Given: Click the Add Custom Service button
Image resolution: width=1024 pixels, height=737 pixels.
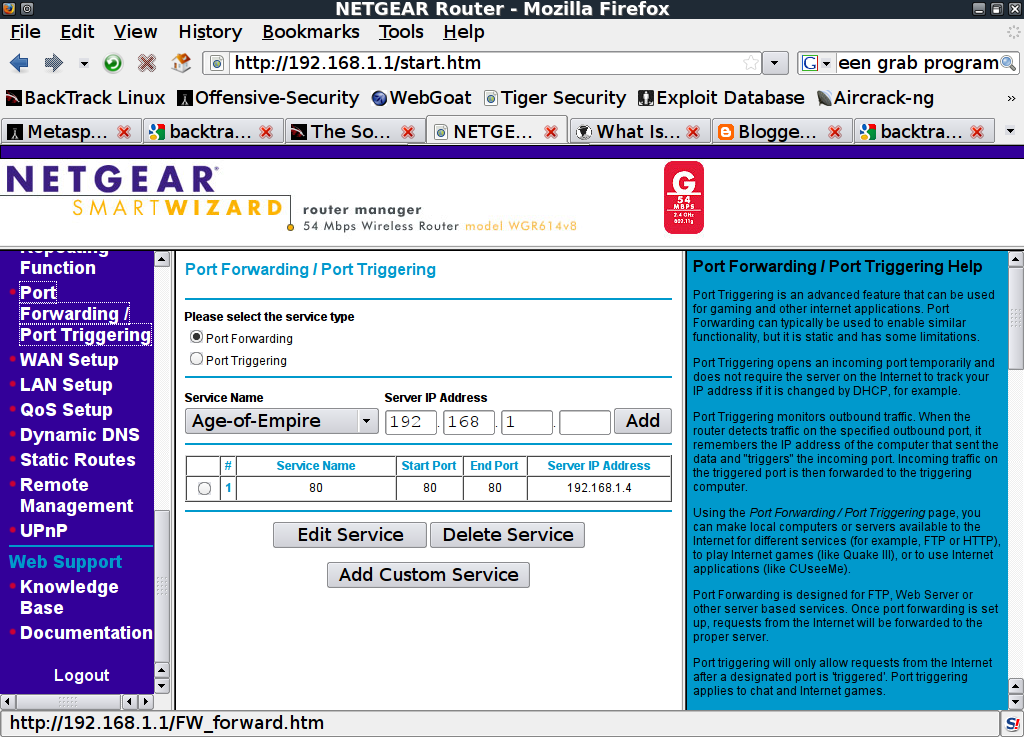Looking at the screenshot, I should pyautogui.click(x=428, y=575).
